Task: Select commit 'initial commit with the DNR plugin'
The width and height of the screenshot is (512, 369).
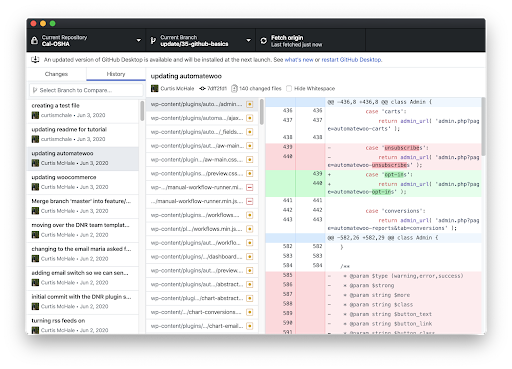Action: [83, 302]
